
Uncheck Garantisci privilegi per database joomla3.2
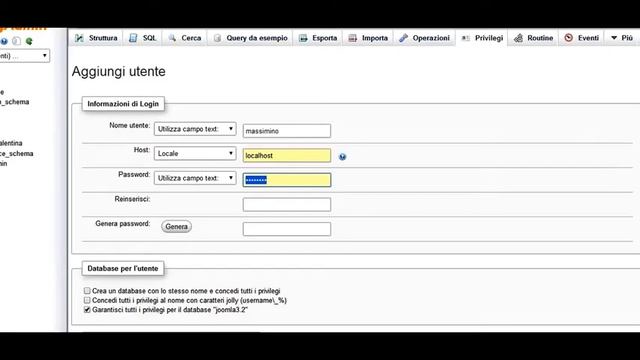[x=87, y=310]
